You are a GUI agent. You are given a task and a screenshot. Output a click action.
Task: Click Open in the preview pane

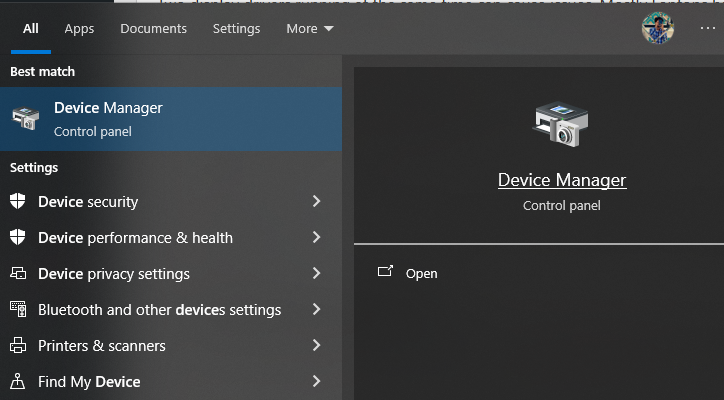coord(421,273)
